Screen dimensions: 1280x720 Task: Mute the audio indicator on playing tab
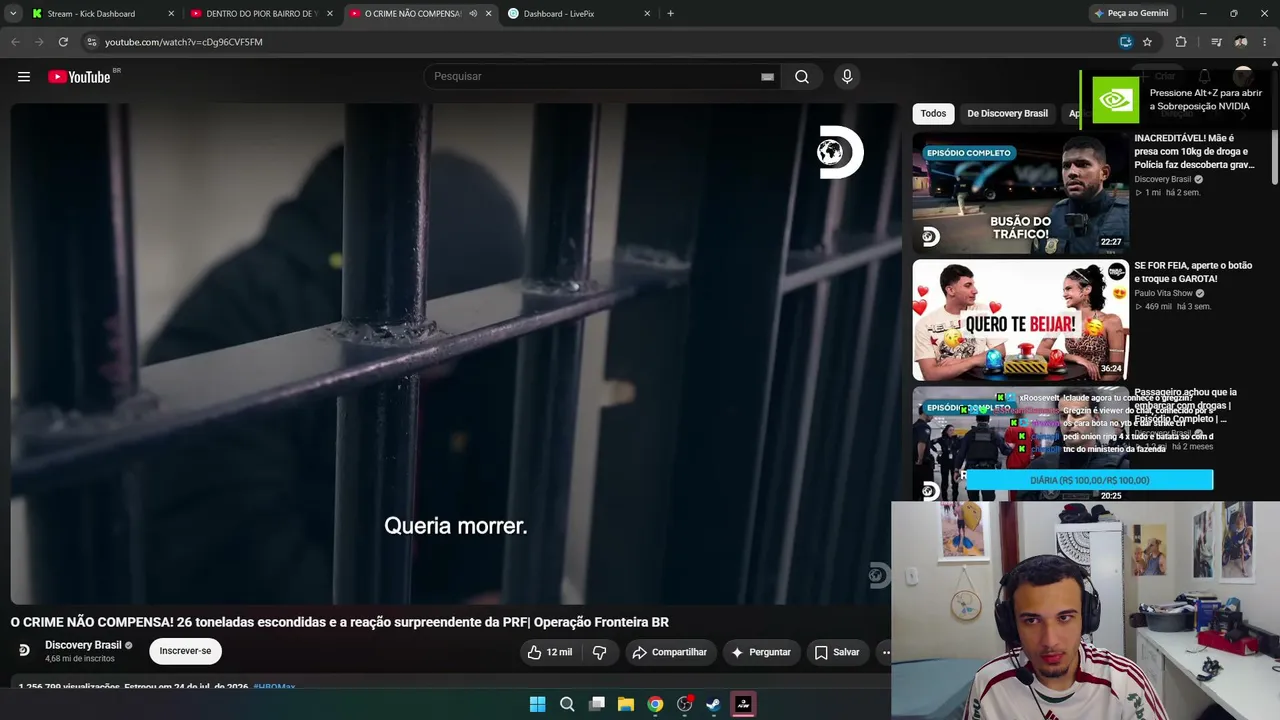tap(473, 14)
